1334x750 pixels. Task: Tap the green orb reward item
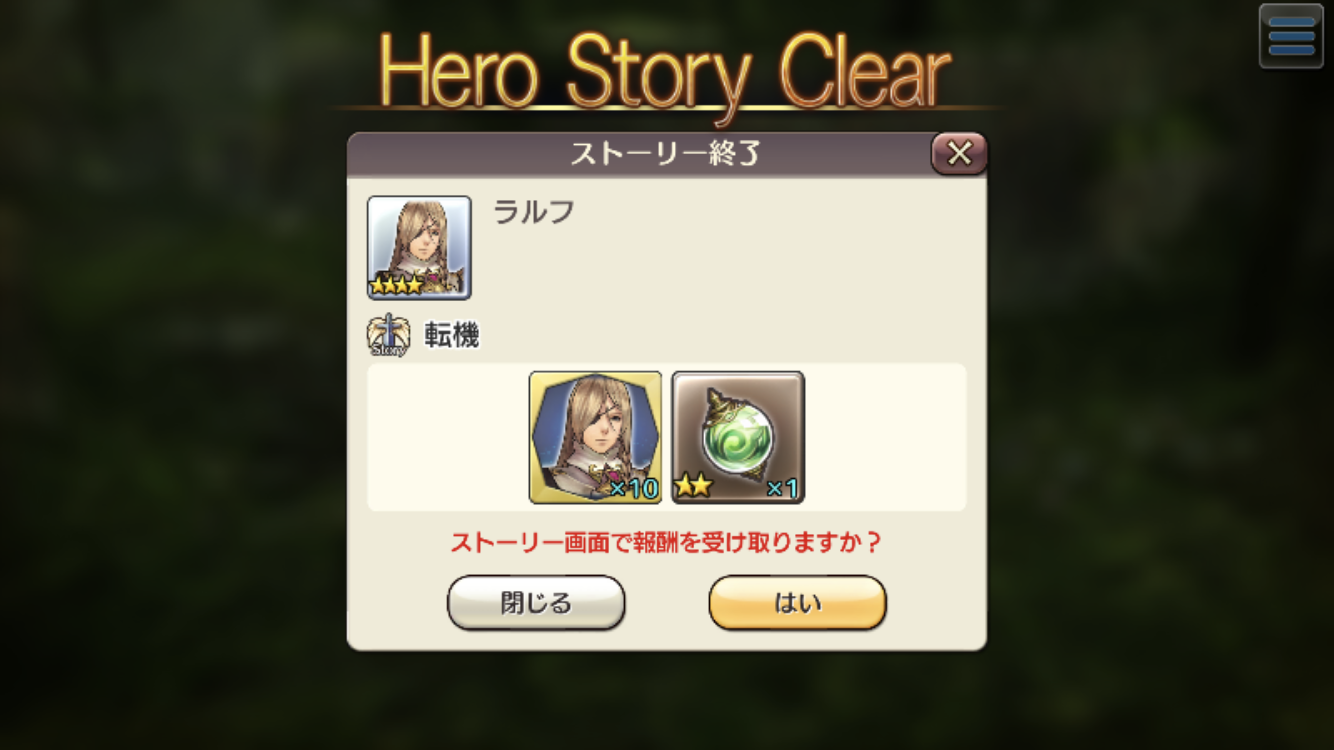(738, 437)
